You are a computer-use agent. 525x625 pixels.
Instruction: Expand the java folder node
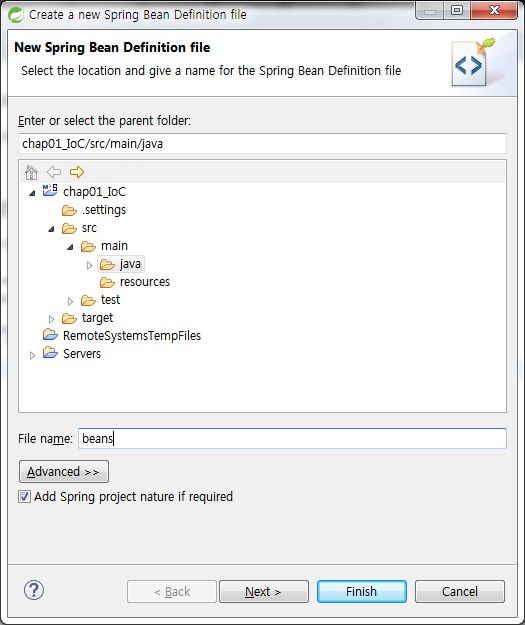(89, 265)
